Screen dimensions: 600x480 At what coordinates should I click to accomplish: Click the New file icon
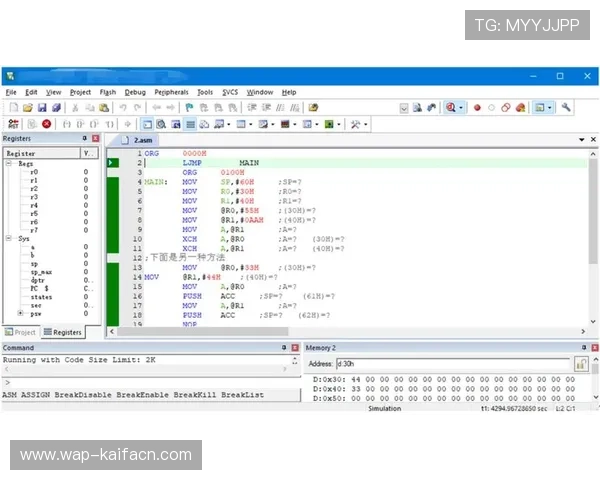pos(11,107)
